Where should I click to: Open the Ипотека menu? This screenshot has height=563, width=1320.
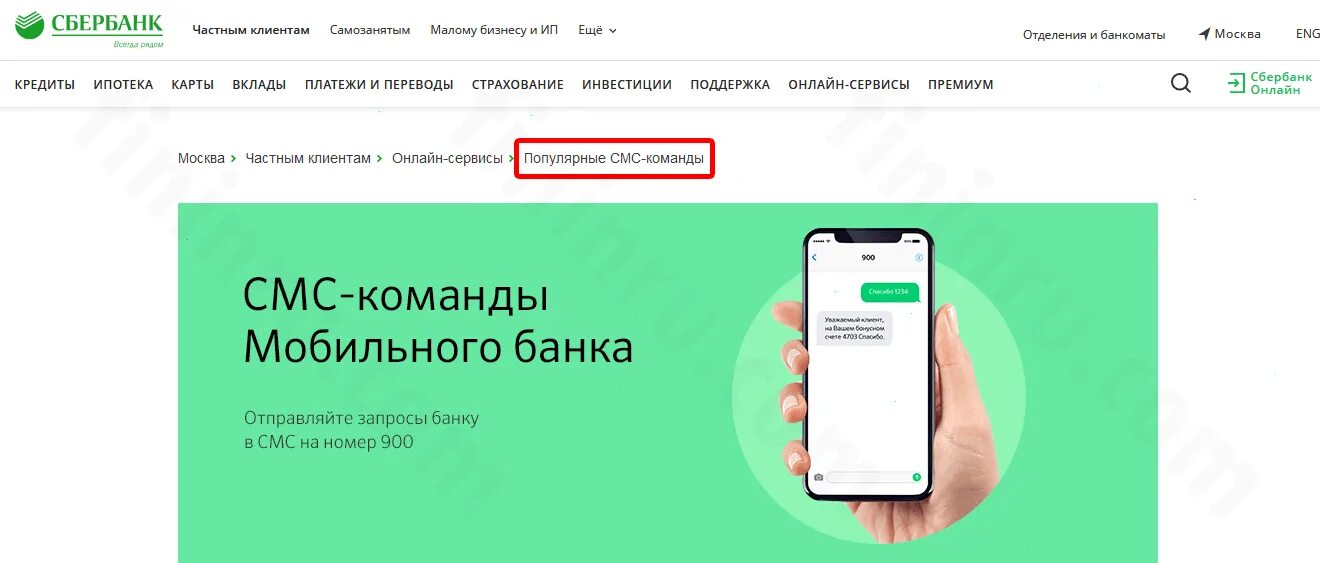pos(123,85)
